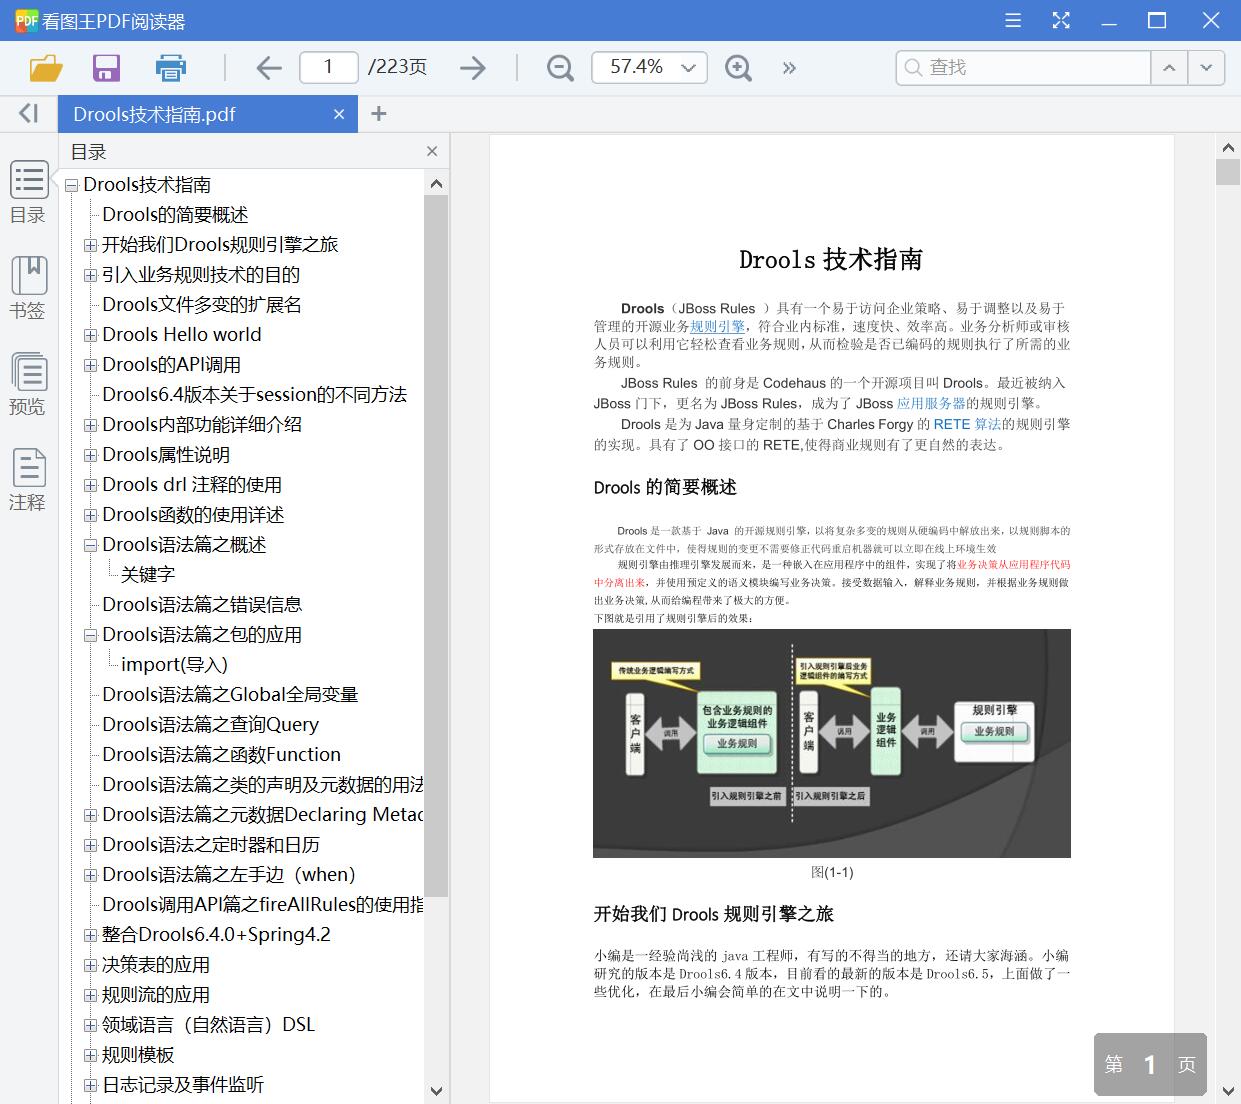
Task: Collapse the root Drools技术指南 tree node
Action: point(72,185)
